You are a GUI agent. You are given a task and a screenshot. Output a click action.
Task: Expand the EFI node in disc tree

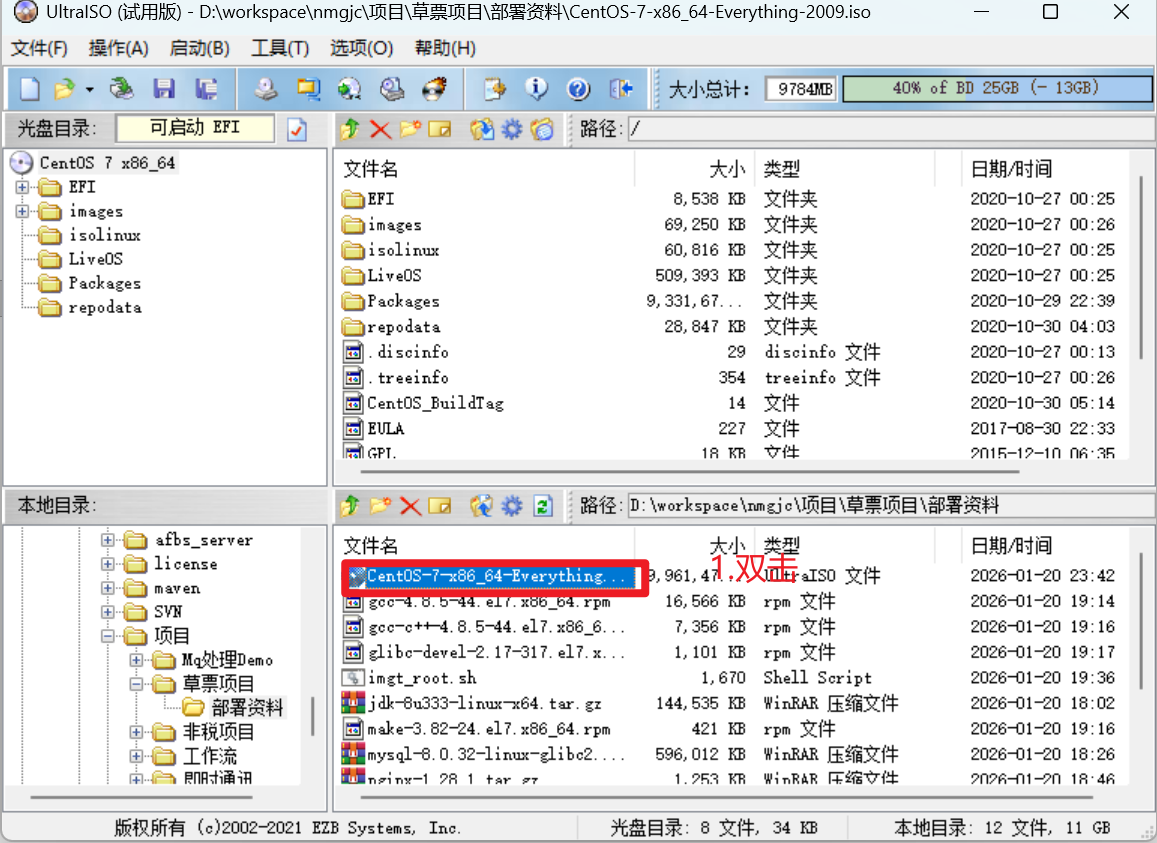click(x=22, y=187)
